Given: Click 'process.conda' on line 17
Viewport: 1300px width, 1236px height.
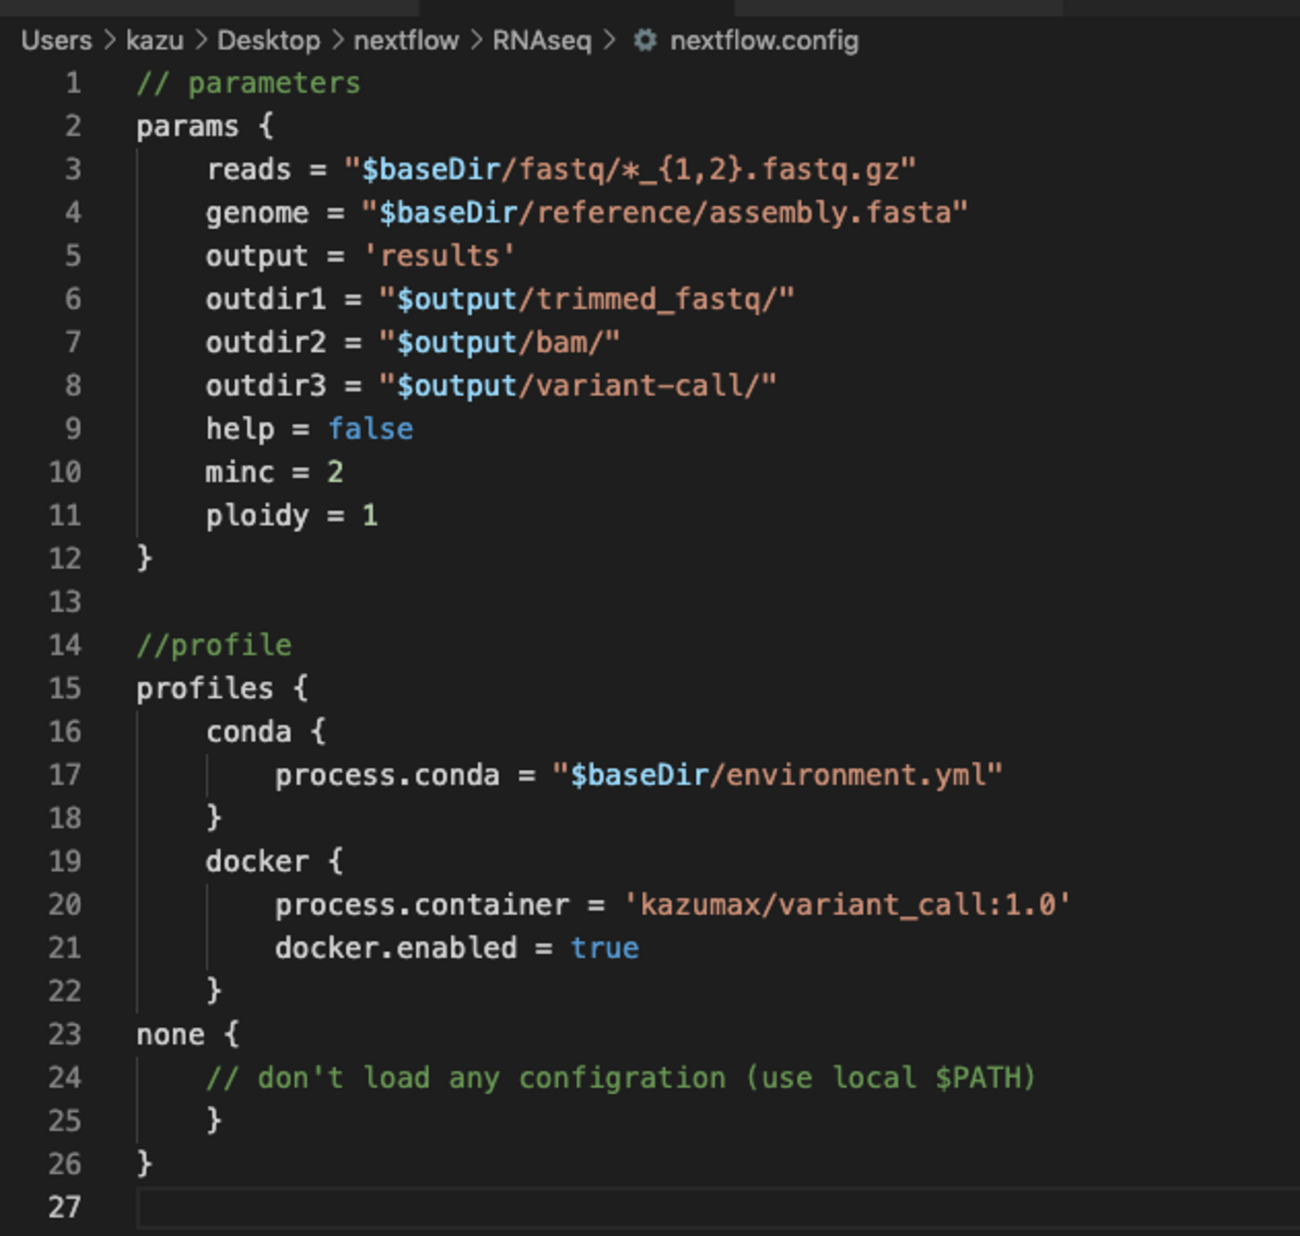Looking at the screenshot, I should click(x=387, y=775).
